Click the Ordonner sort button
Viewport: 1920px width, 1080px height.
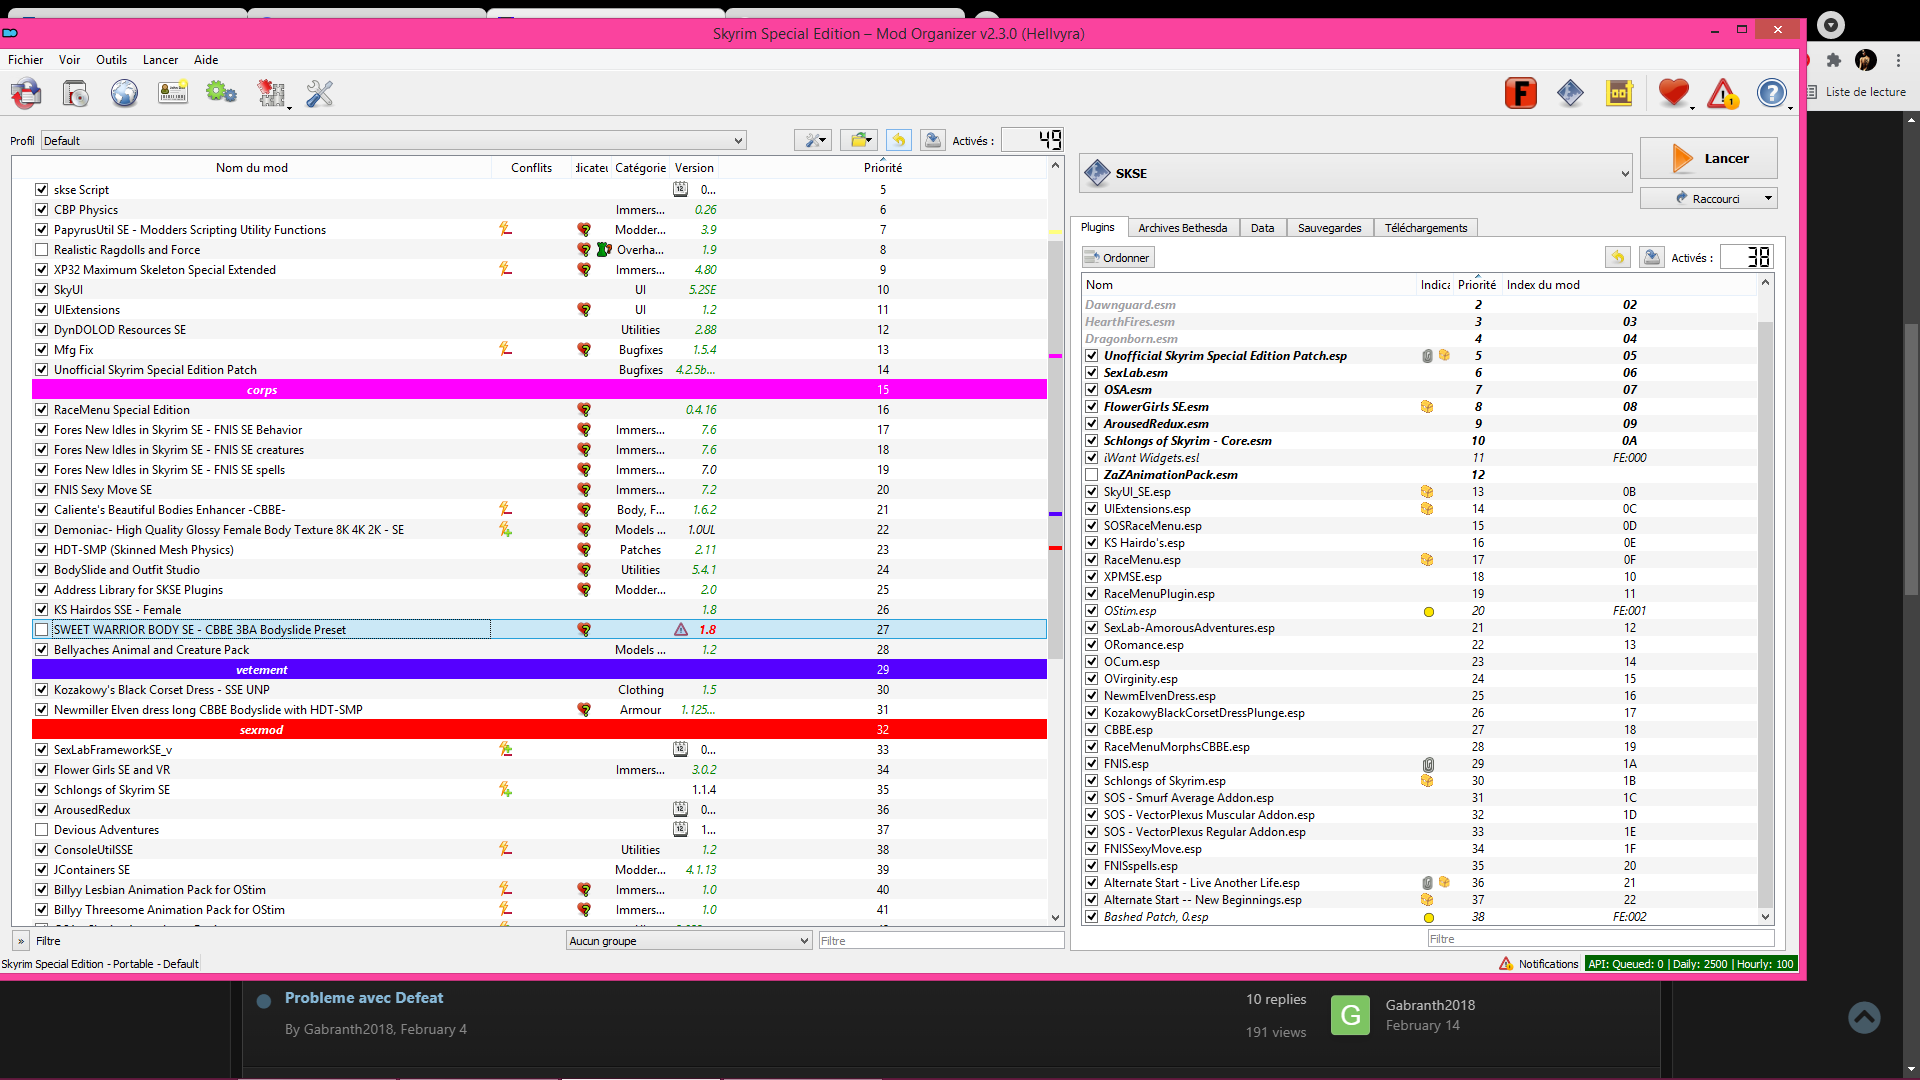point(1117,258)
